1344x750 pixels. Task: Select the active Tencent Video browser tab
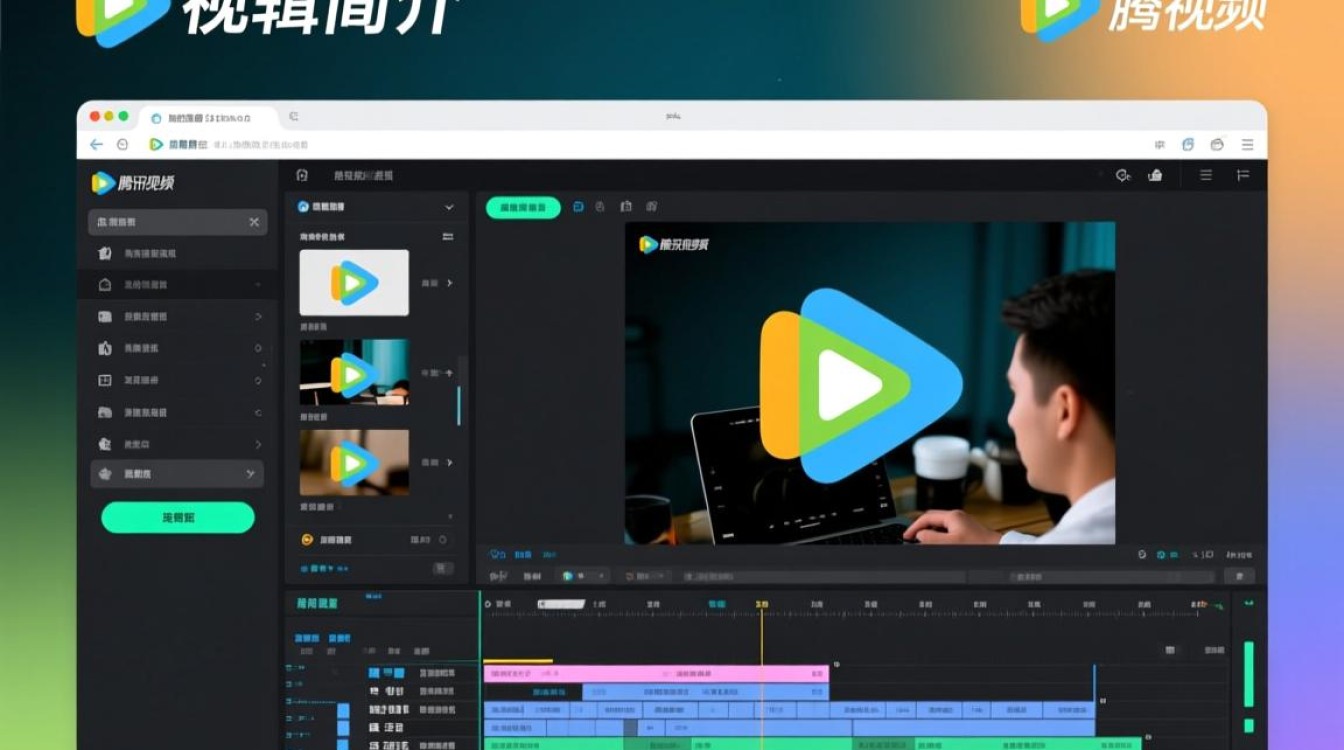click(x=208, y=118)
